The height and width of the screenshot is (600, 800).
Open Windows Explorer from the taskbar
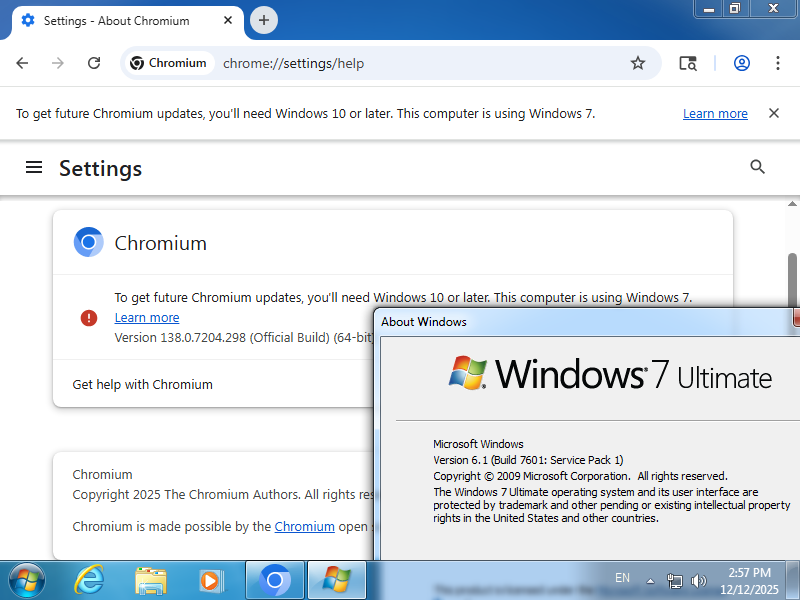pyautogui.click(x=151, y=581)
